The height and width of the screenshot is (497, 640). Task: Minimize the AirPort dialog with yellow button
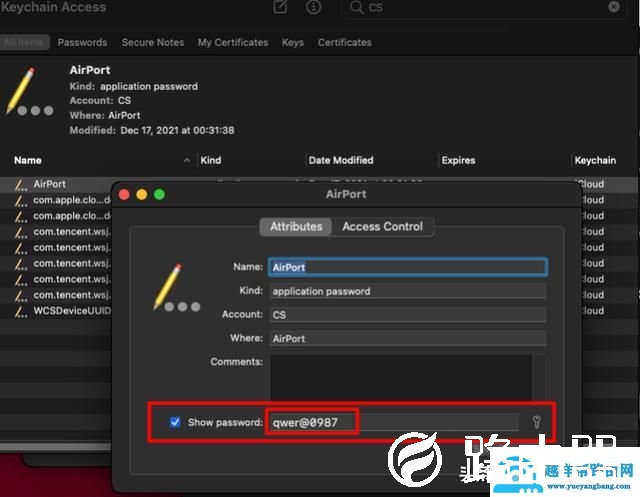(x=142, y=195)
